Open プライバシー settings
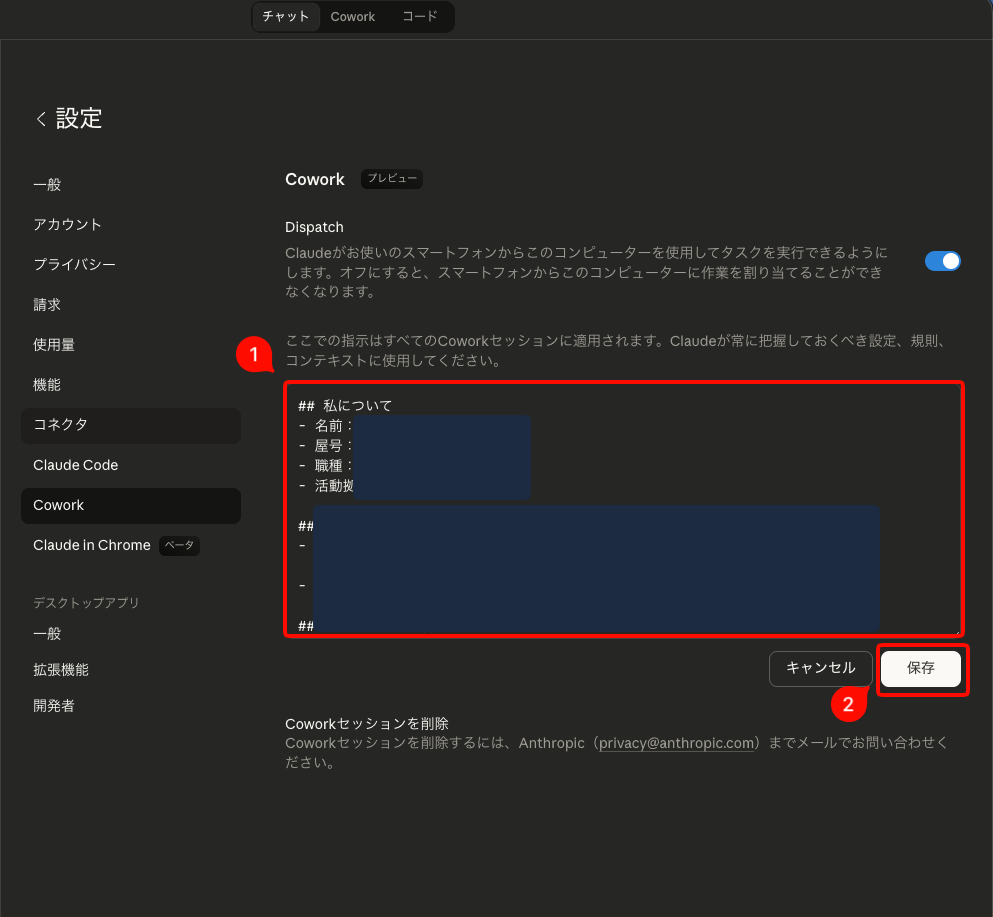The image size is (993, 917). 74,264
